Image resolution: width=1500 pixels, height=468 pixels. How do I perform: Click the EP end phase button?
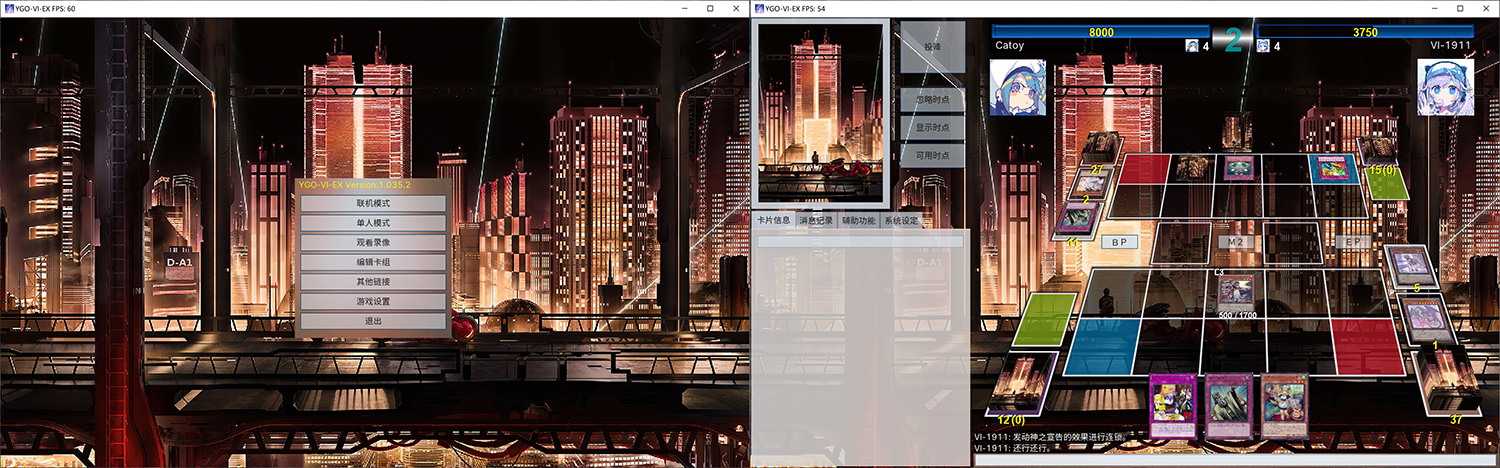coord(1353,241)
